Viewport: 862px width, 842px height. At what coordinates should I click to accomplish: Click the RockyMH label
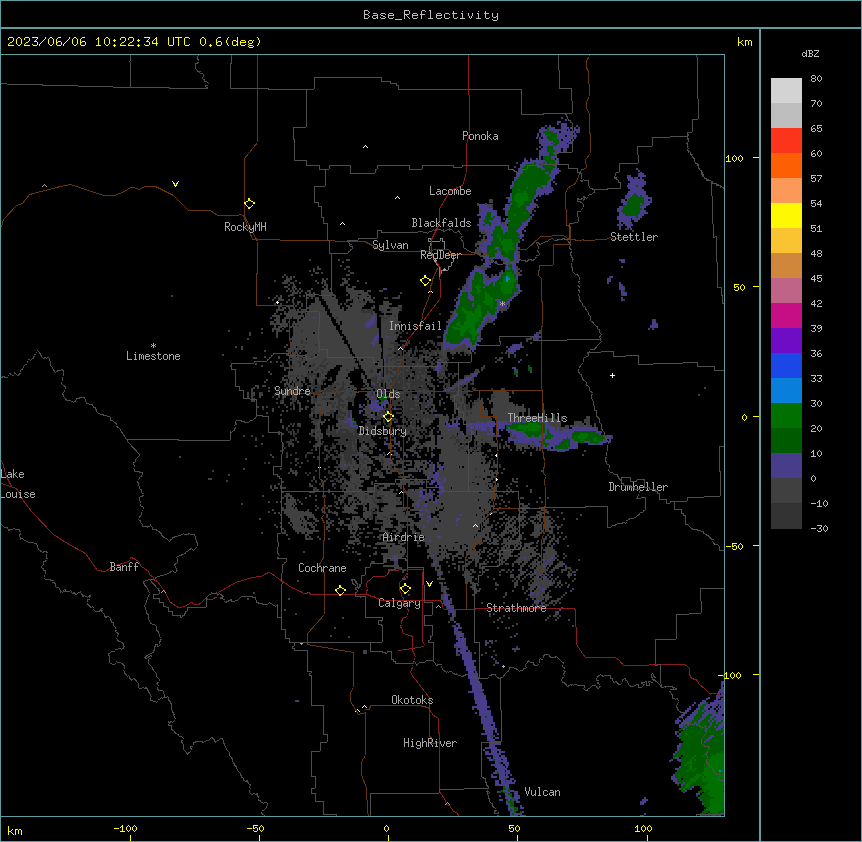245,227
